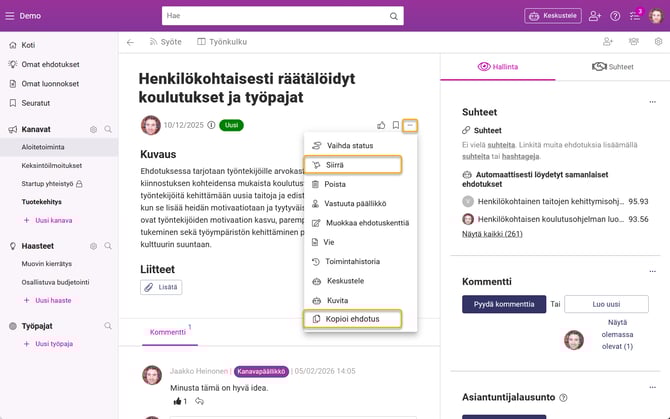Click the add user icon in header
The image size is (670, 419).
596,16
